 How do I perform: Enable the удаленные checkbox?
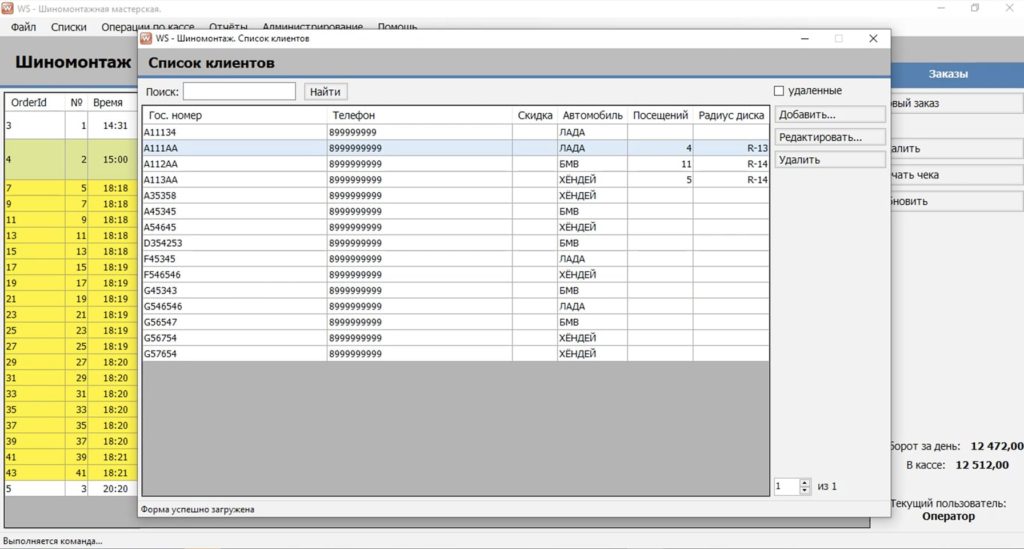pos(778,91)
